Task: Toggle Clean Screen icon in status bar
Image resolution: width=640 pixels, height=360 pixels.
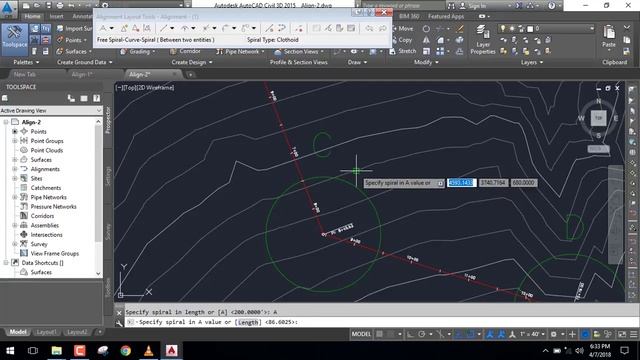Action: pos(622,334)
